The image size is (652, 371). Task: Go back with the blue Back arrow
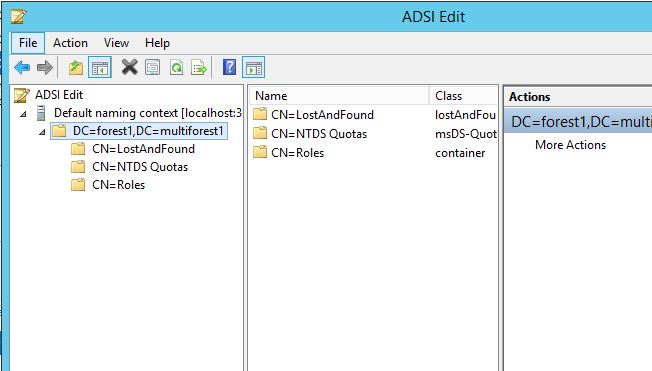point(22,67)
